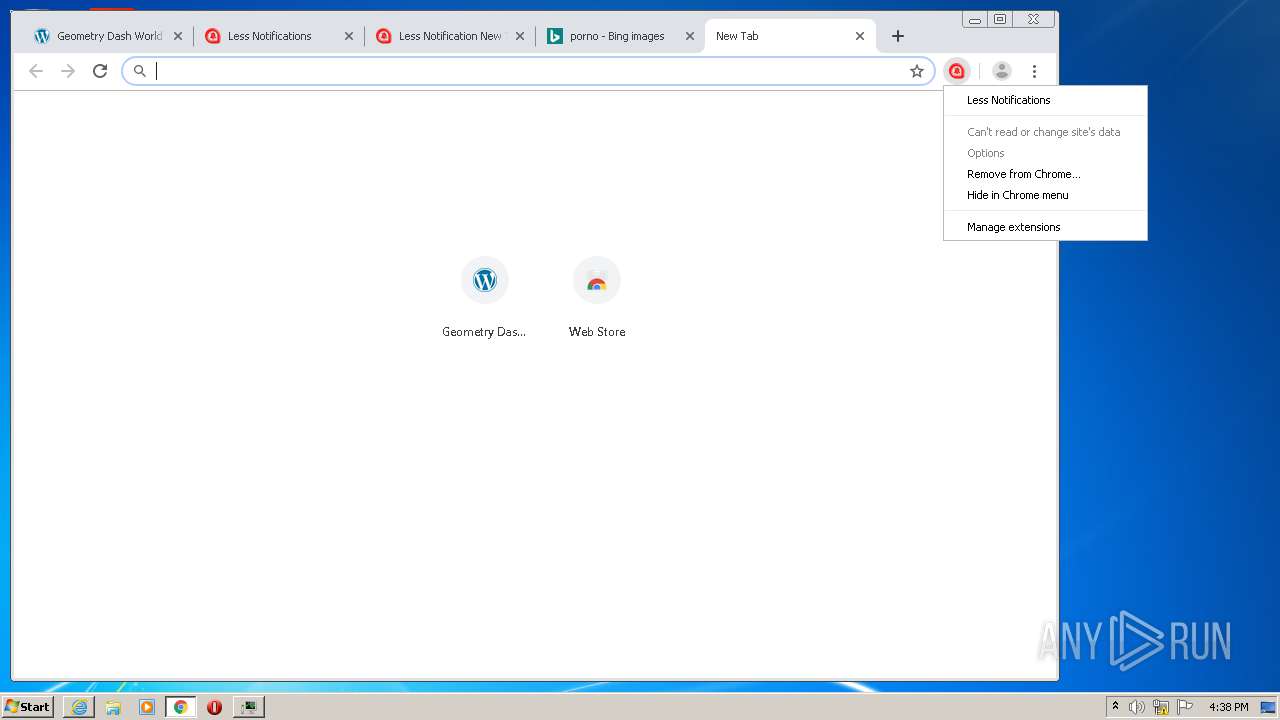Open a new tab with the plus button
This screenshot has height=720, width=1280.
pos(898,36)
